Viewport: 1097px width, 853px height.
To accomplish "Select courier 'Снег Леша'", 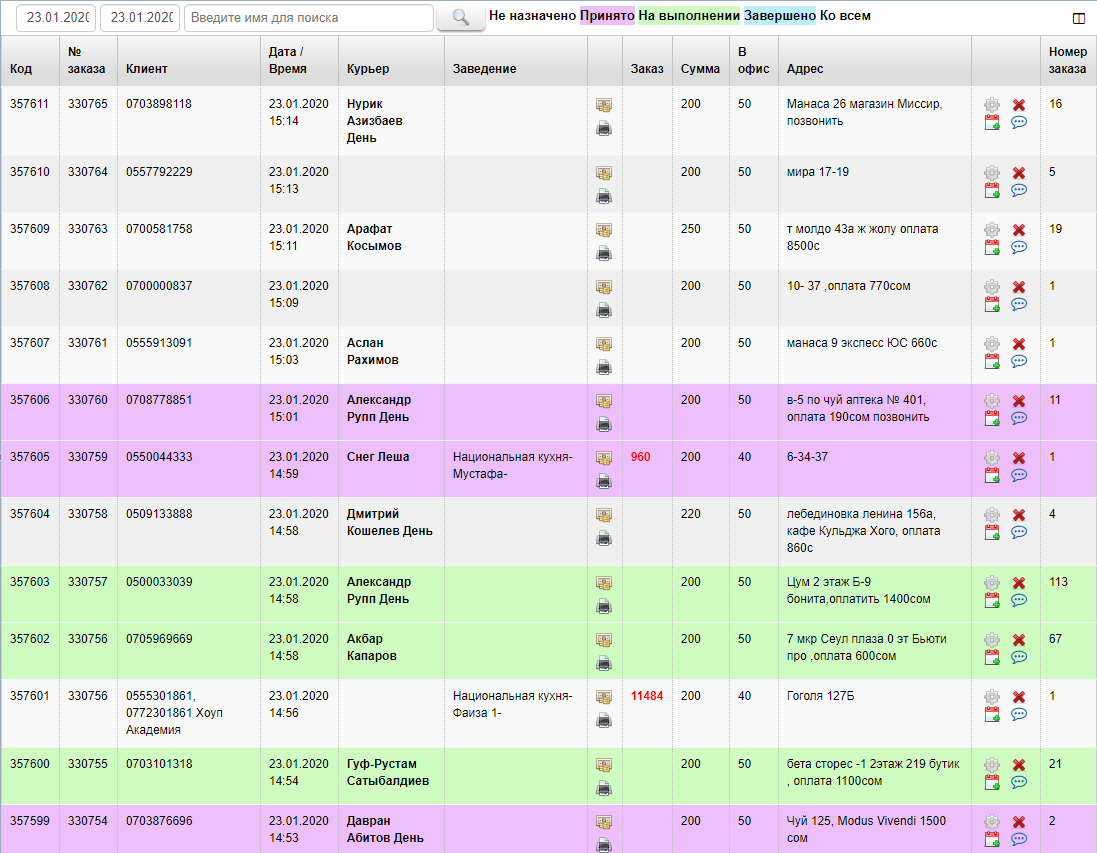I will (378, 457).
